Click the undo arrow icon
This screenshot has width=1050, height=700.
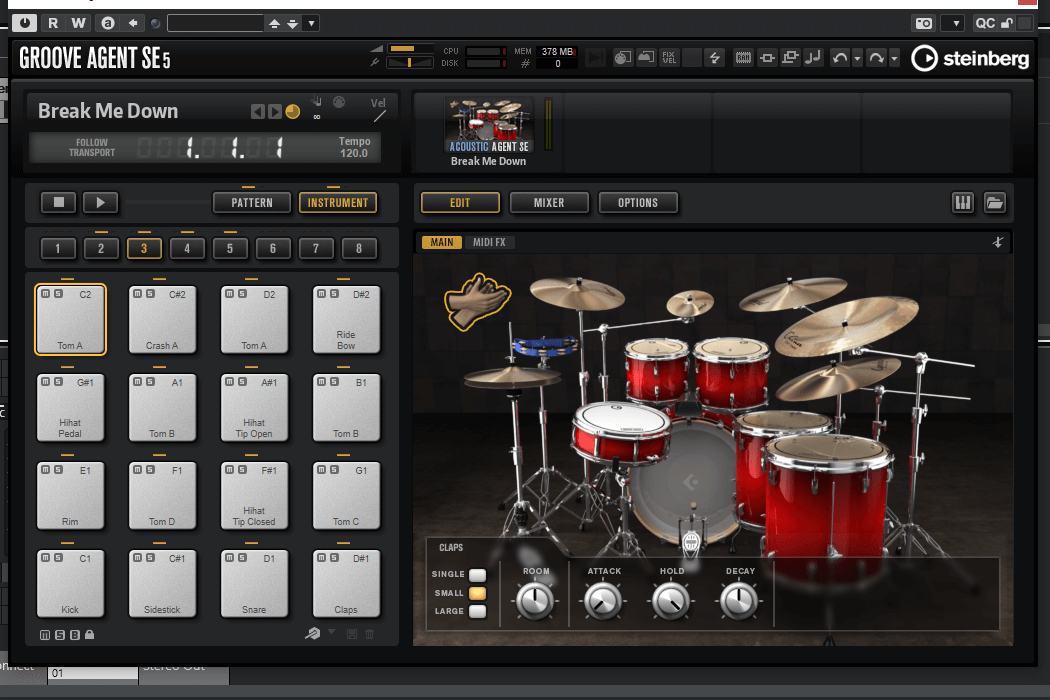point(840,58)
